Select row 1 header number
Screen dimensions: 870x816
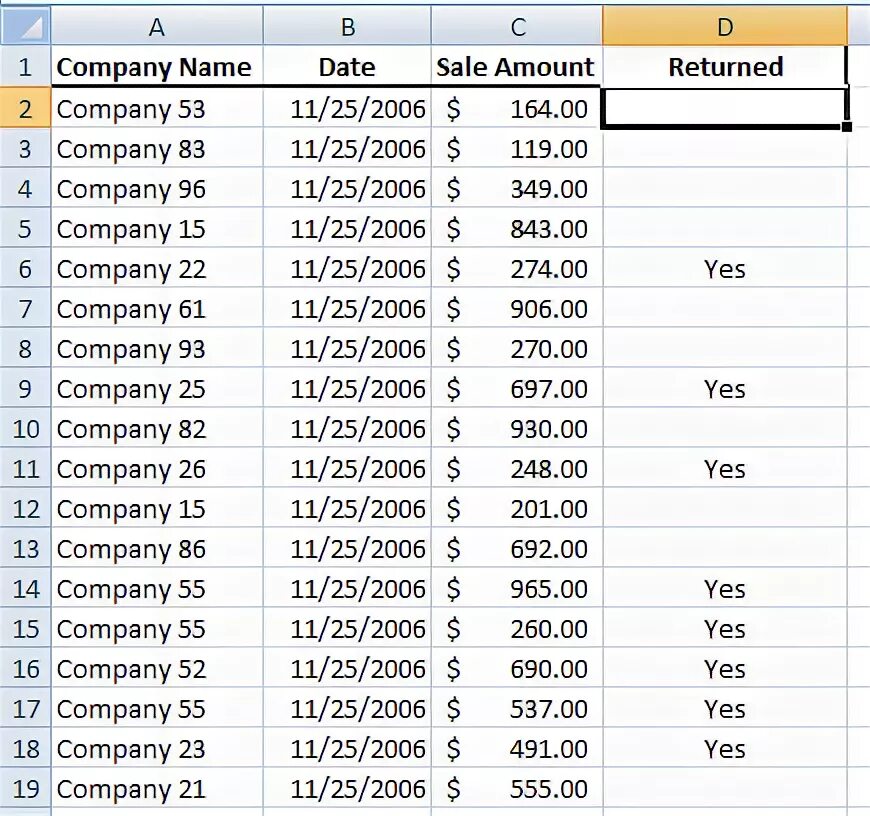pyautogui.click(x=25, y=68)
